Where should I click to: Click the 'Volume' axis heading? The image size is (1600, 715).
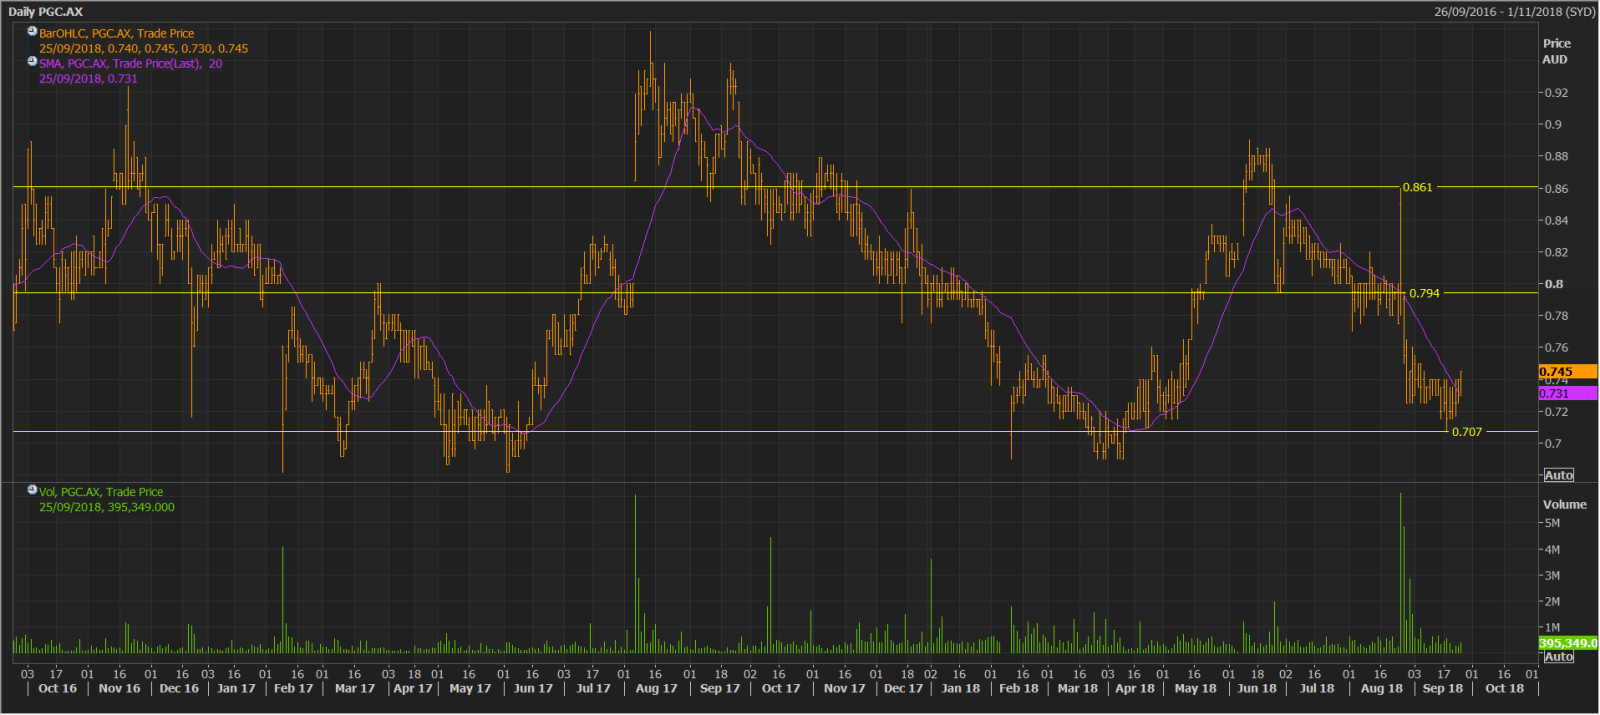coord(1565,505)
